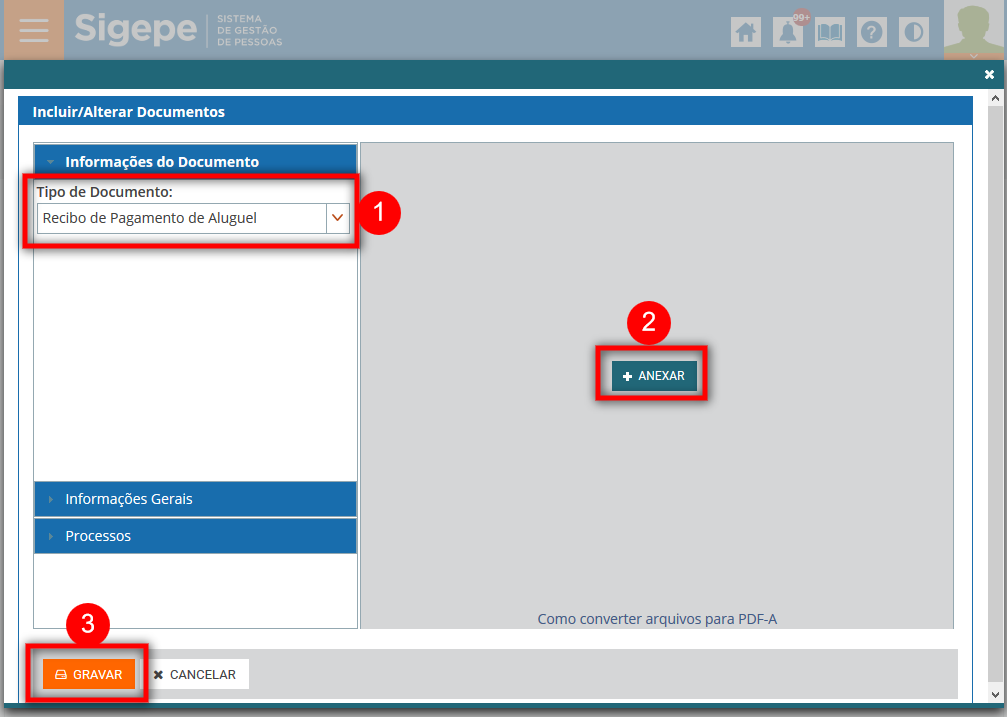Image resolution: width=1007 pixels, height=717 pixels.
Task: Close the dialog with the X
Action: [x=989, y=75]
